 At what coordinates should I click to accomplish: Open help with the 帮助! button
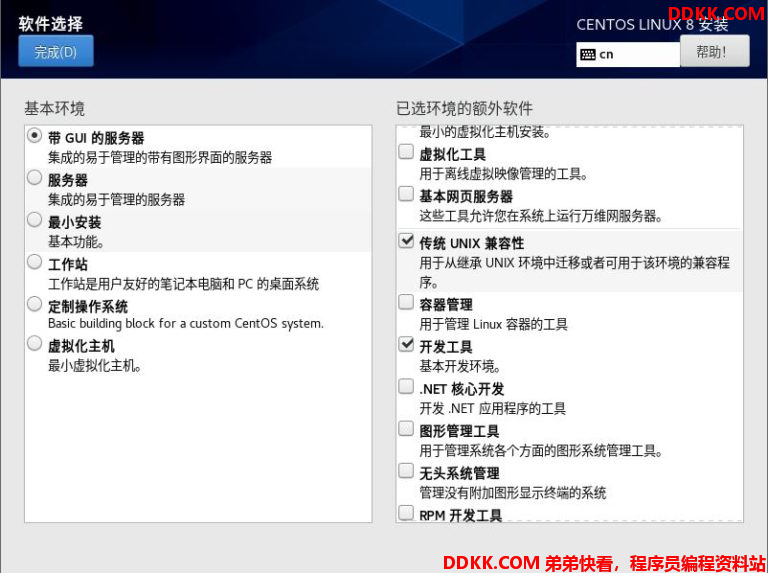[715, 51]
